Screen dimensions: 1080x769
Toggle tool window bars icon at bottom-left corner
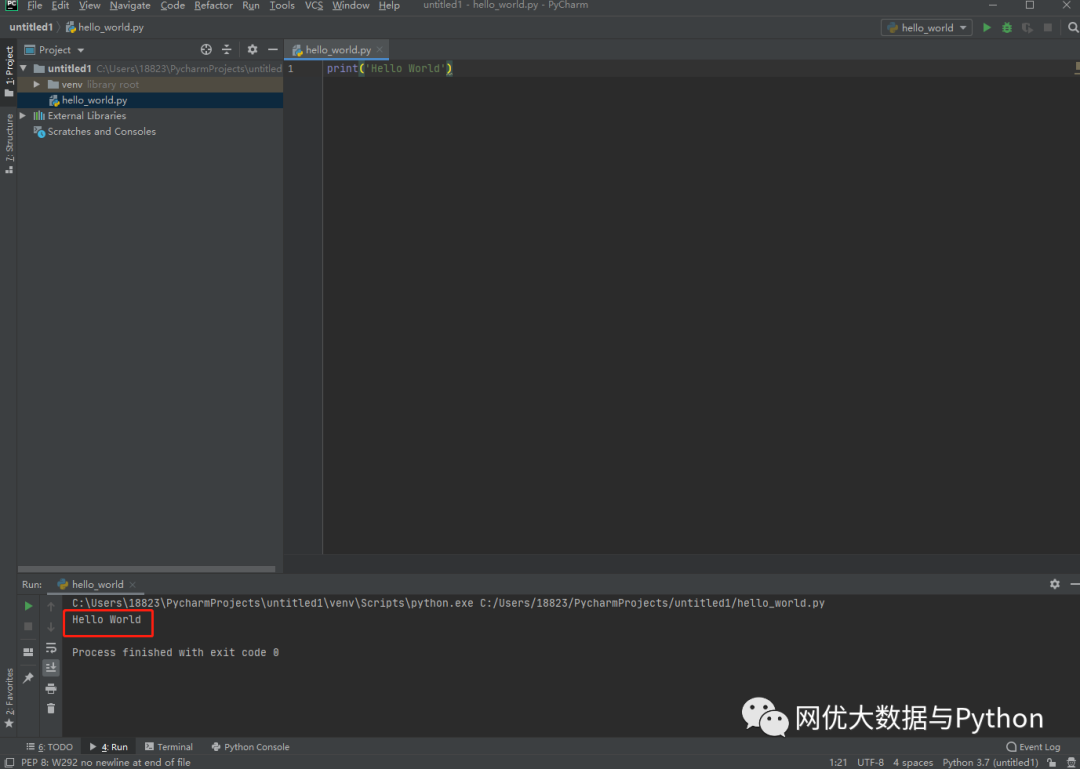click(x=10, y=762)
